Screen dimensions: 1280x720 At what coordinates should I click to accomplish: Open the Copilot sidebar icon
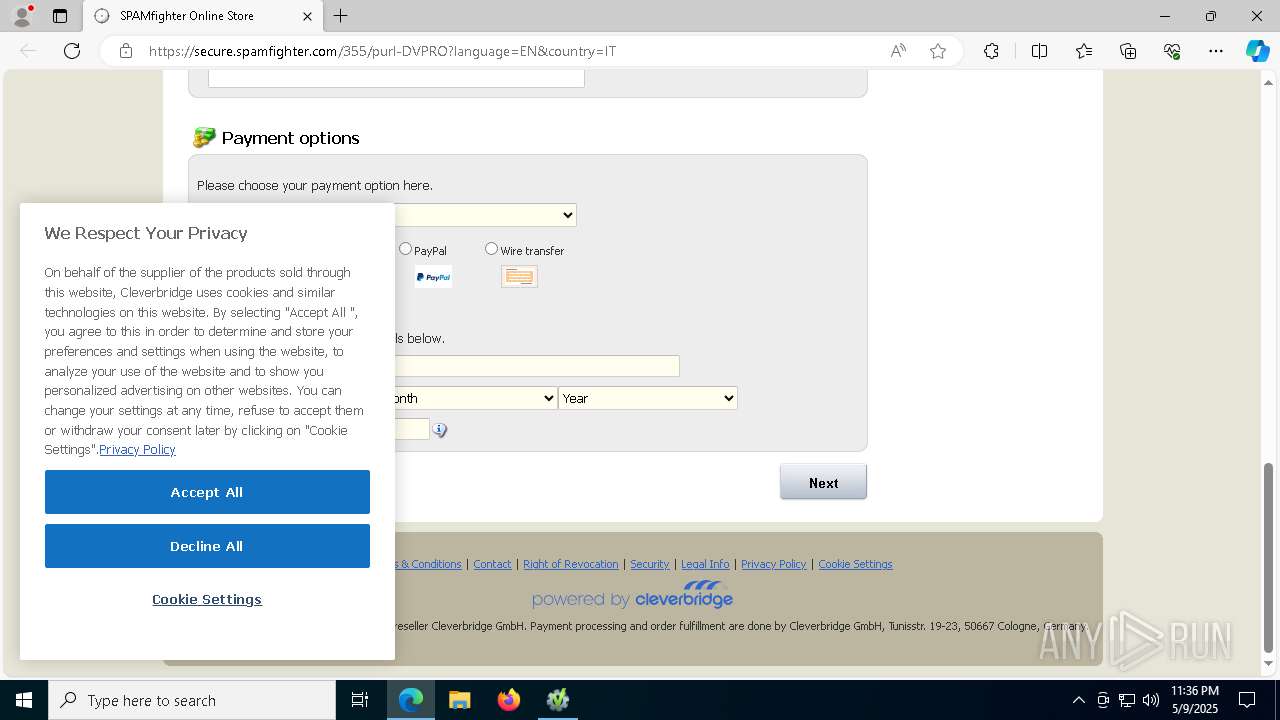pos(1257,51)
